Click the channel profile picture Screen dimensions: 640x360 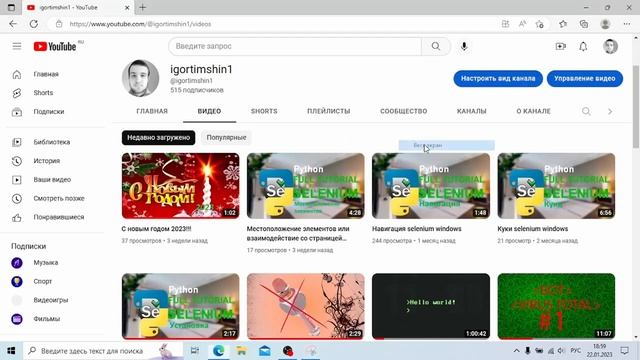coord(140,78)
